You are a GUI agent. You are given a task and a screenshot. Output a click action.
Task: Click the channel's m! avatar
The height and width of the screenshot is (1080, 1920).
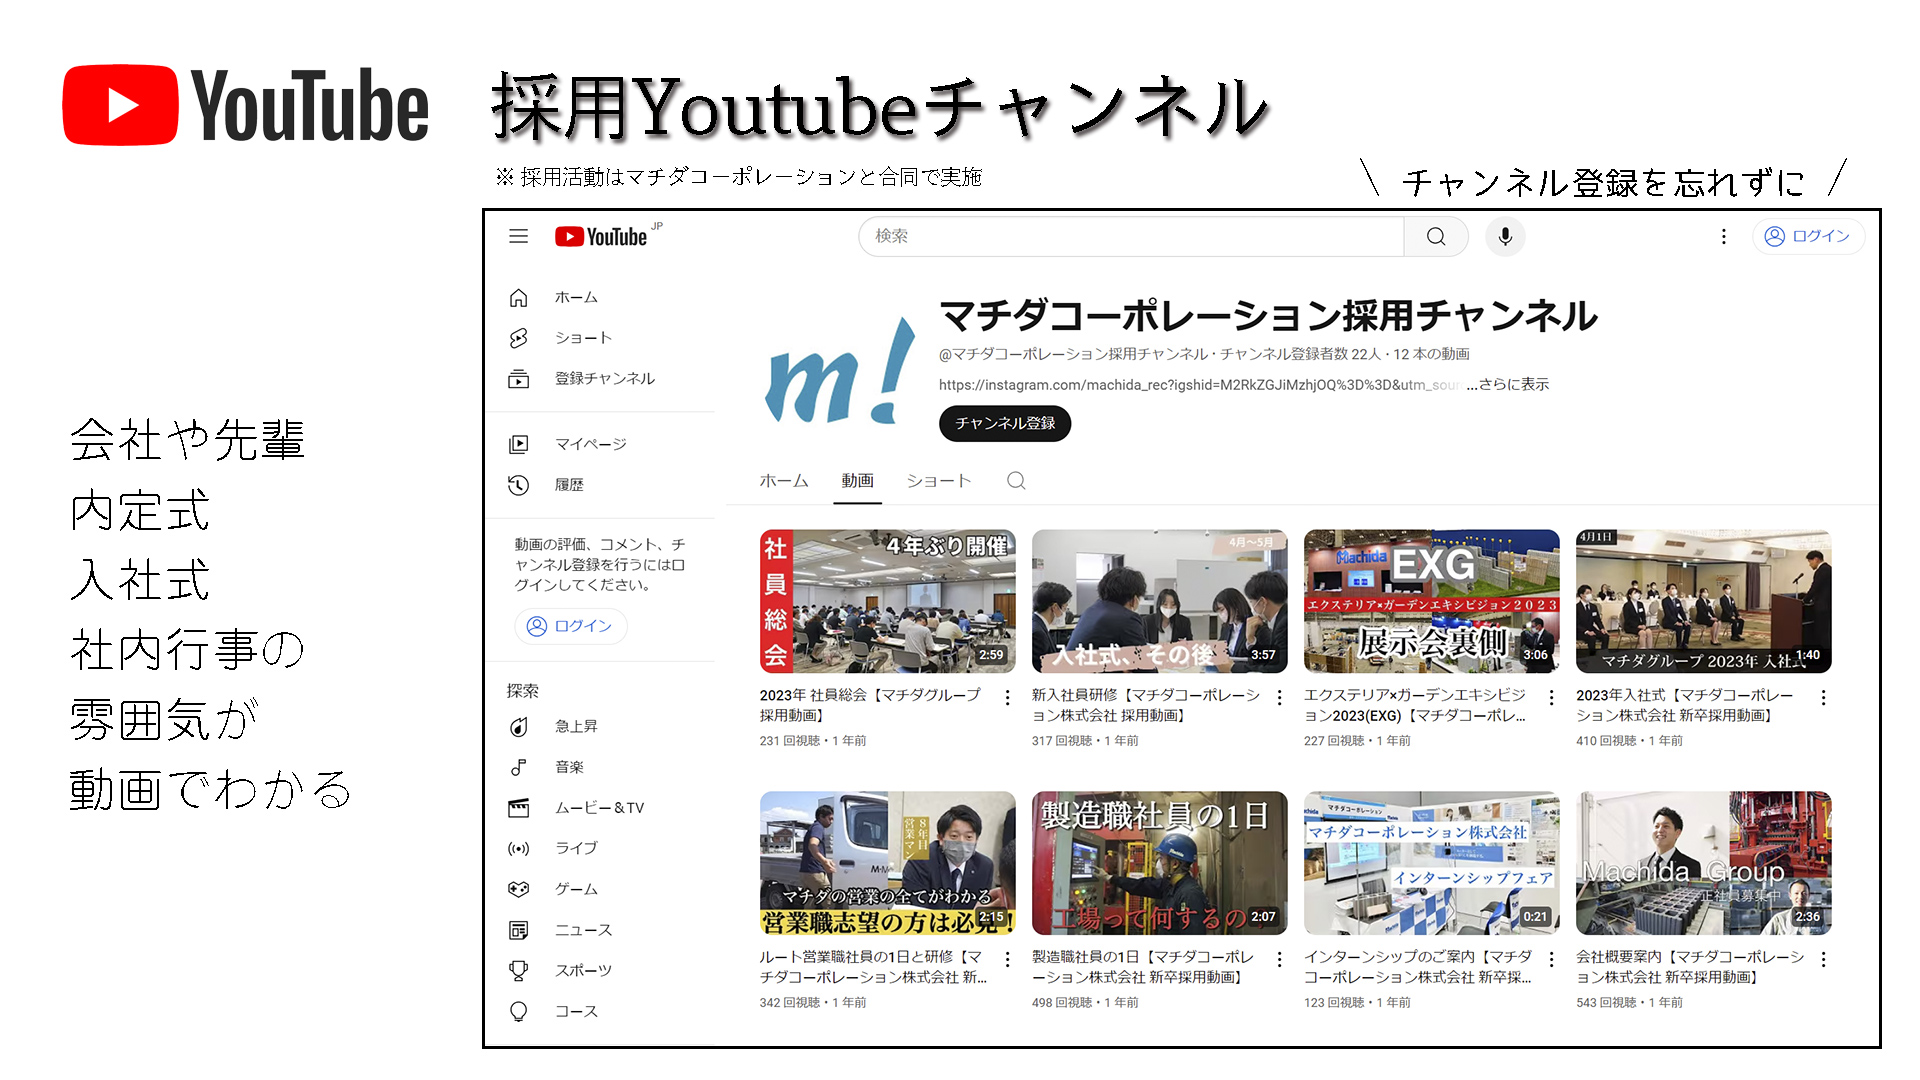click(x=839, y=372)
